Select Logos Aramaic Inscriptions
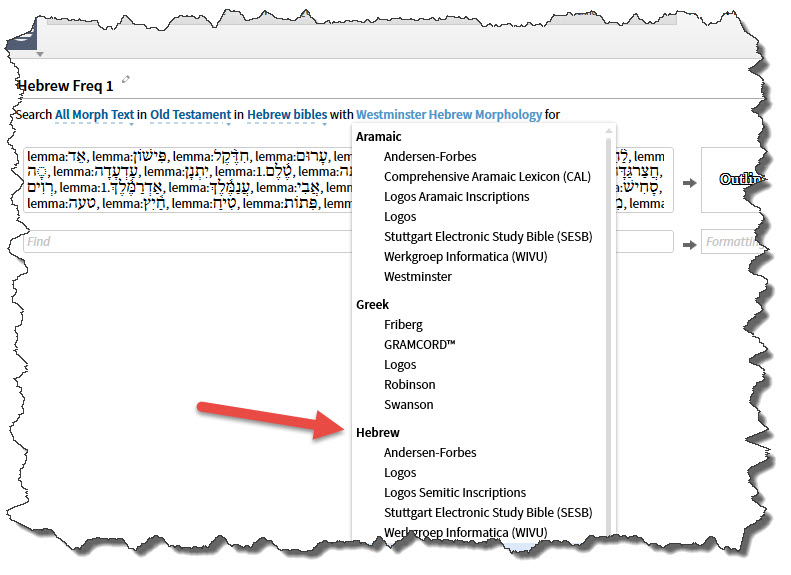Image resolution: width=791 pixels, height=575 pixels. (457, 197)
